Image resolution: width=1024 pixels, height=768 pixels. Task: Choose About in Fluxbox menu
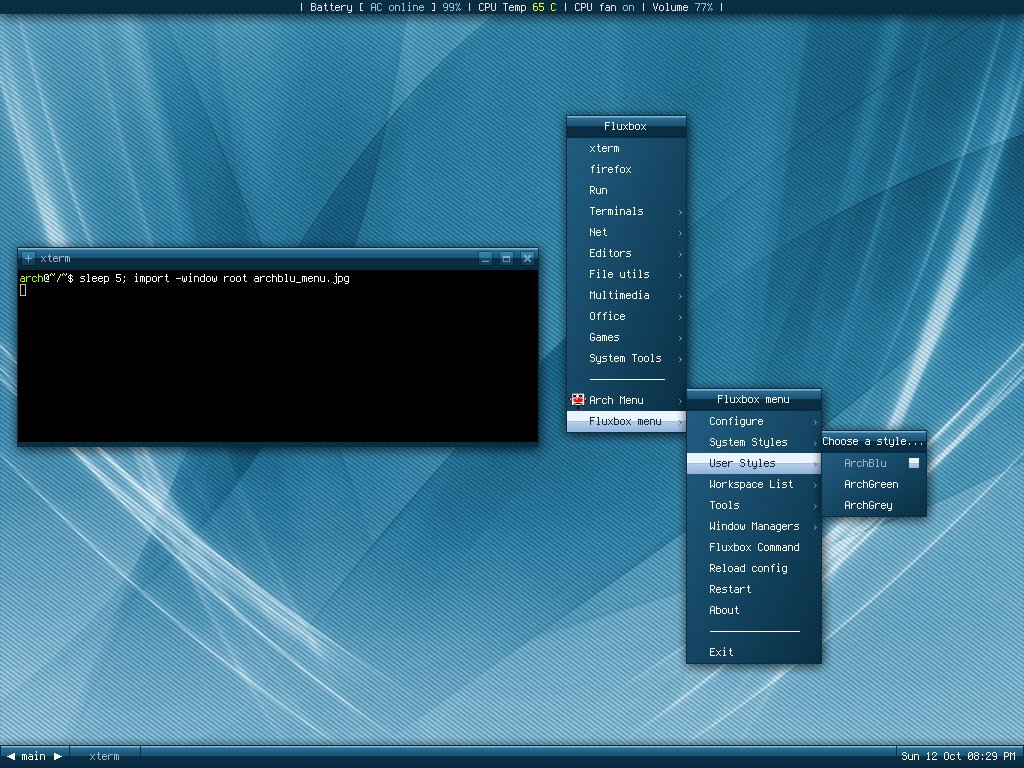tap(754, 610)
